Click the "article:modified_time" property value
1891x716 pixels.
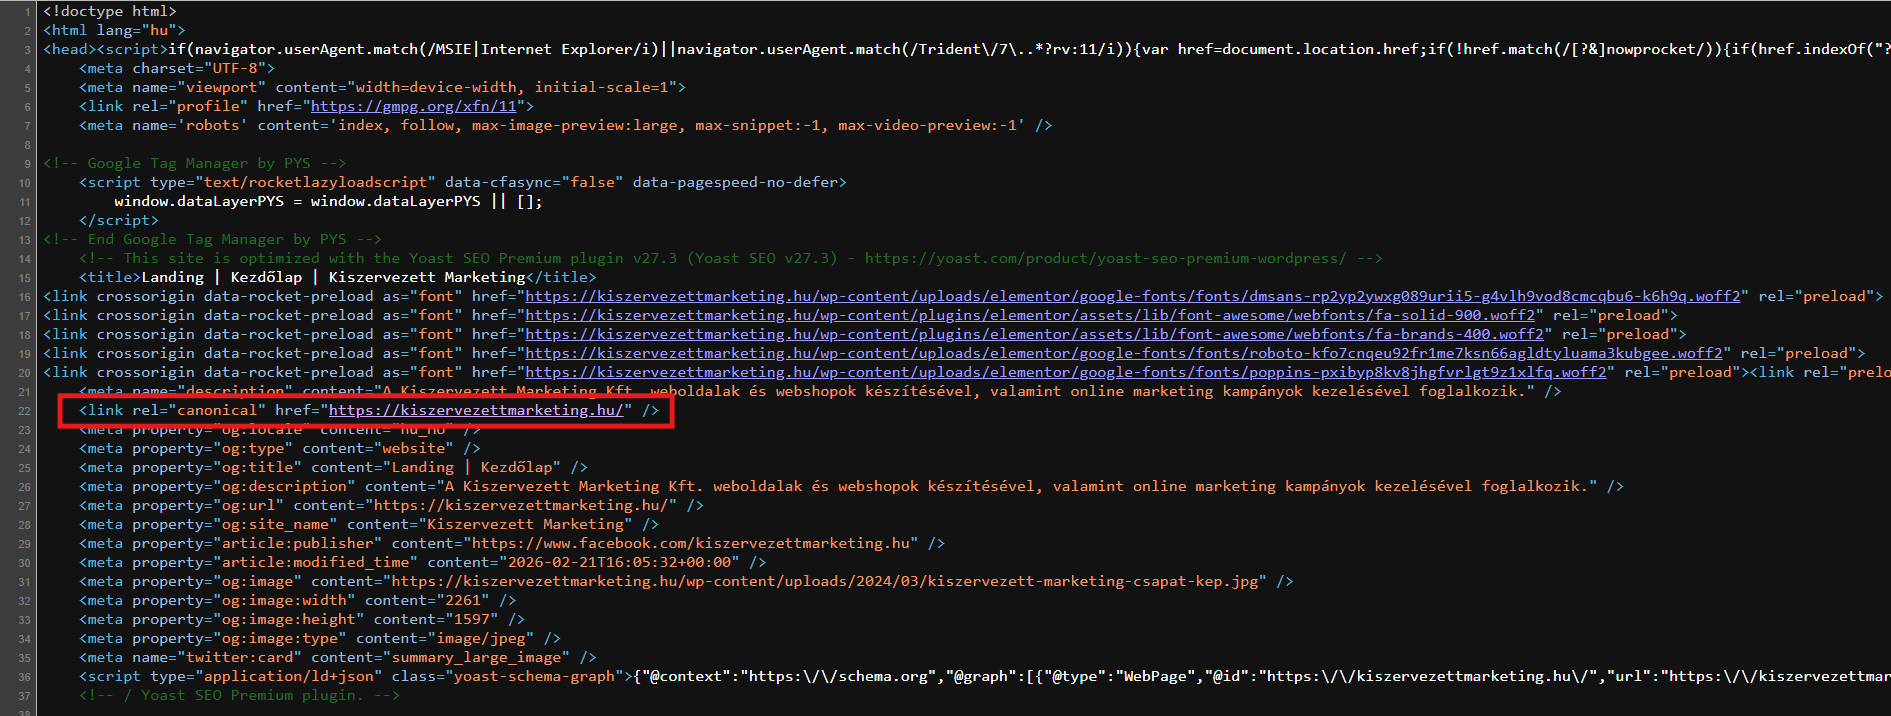pos(315,562)
